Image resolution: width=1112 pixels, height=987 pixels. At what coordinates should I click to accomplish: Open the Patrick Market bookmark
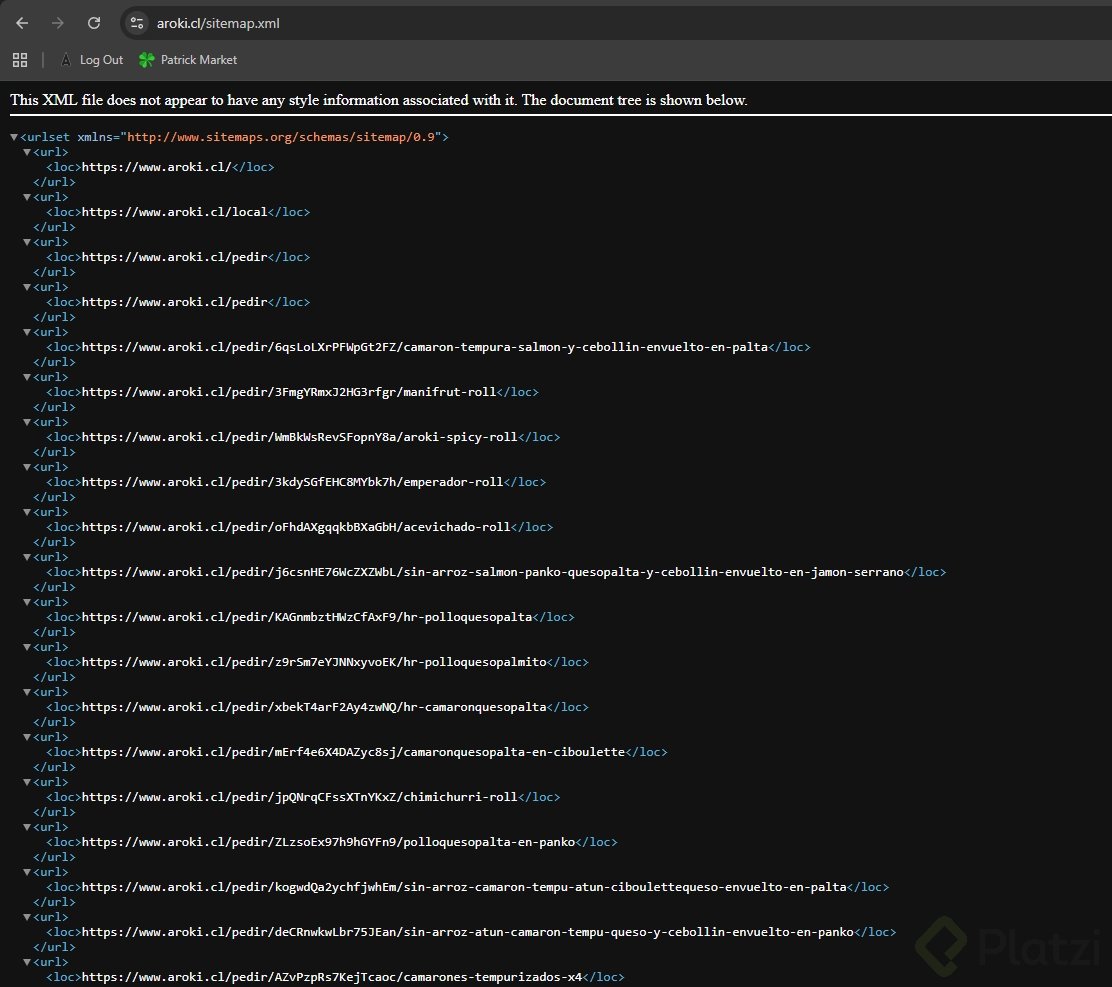tap(188, 60)
